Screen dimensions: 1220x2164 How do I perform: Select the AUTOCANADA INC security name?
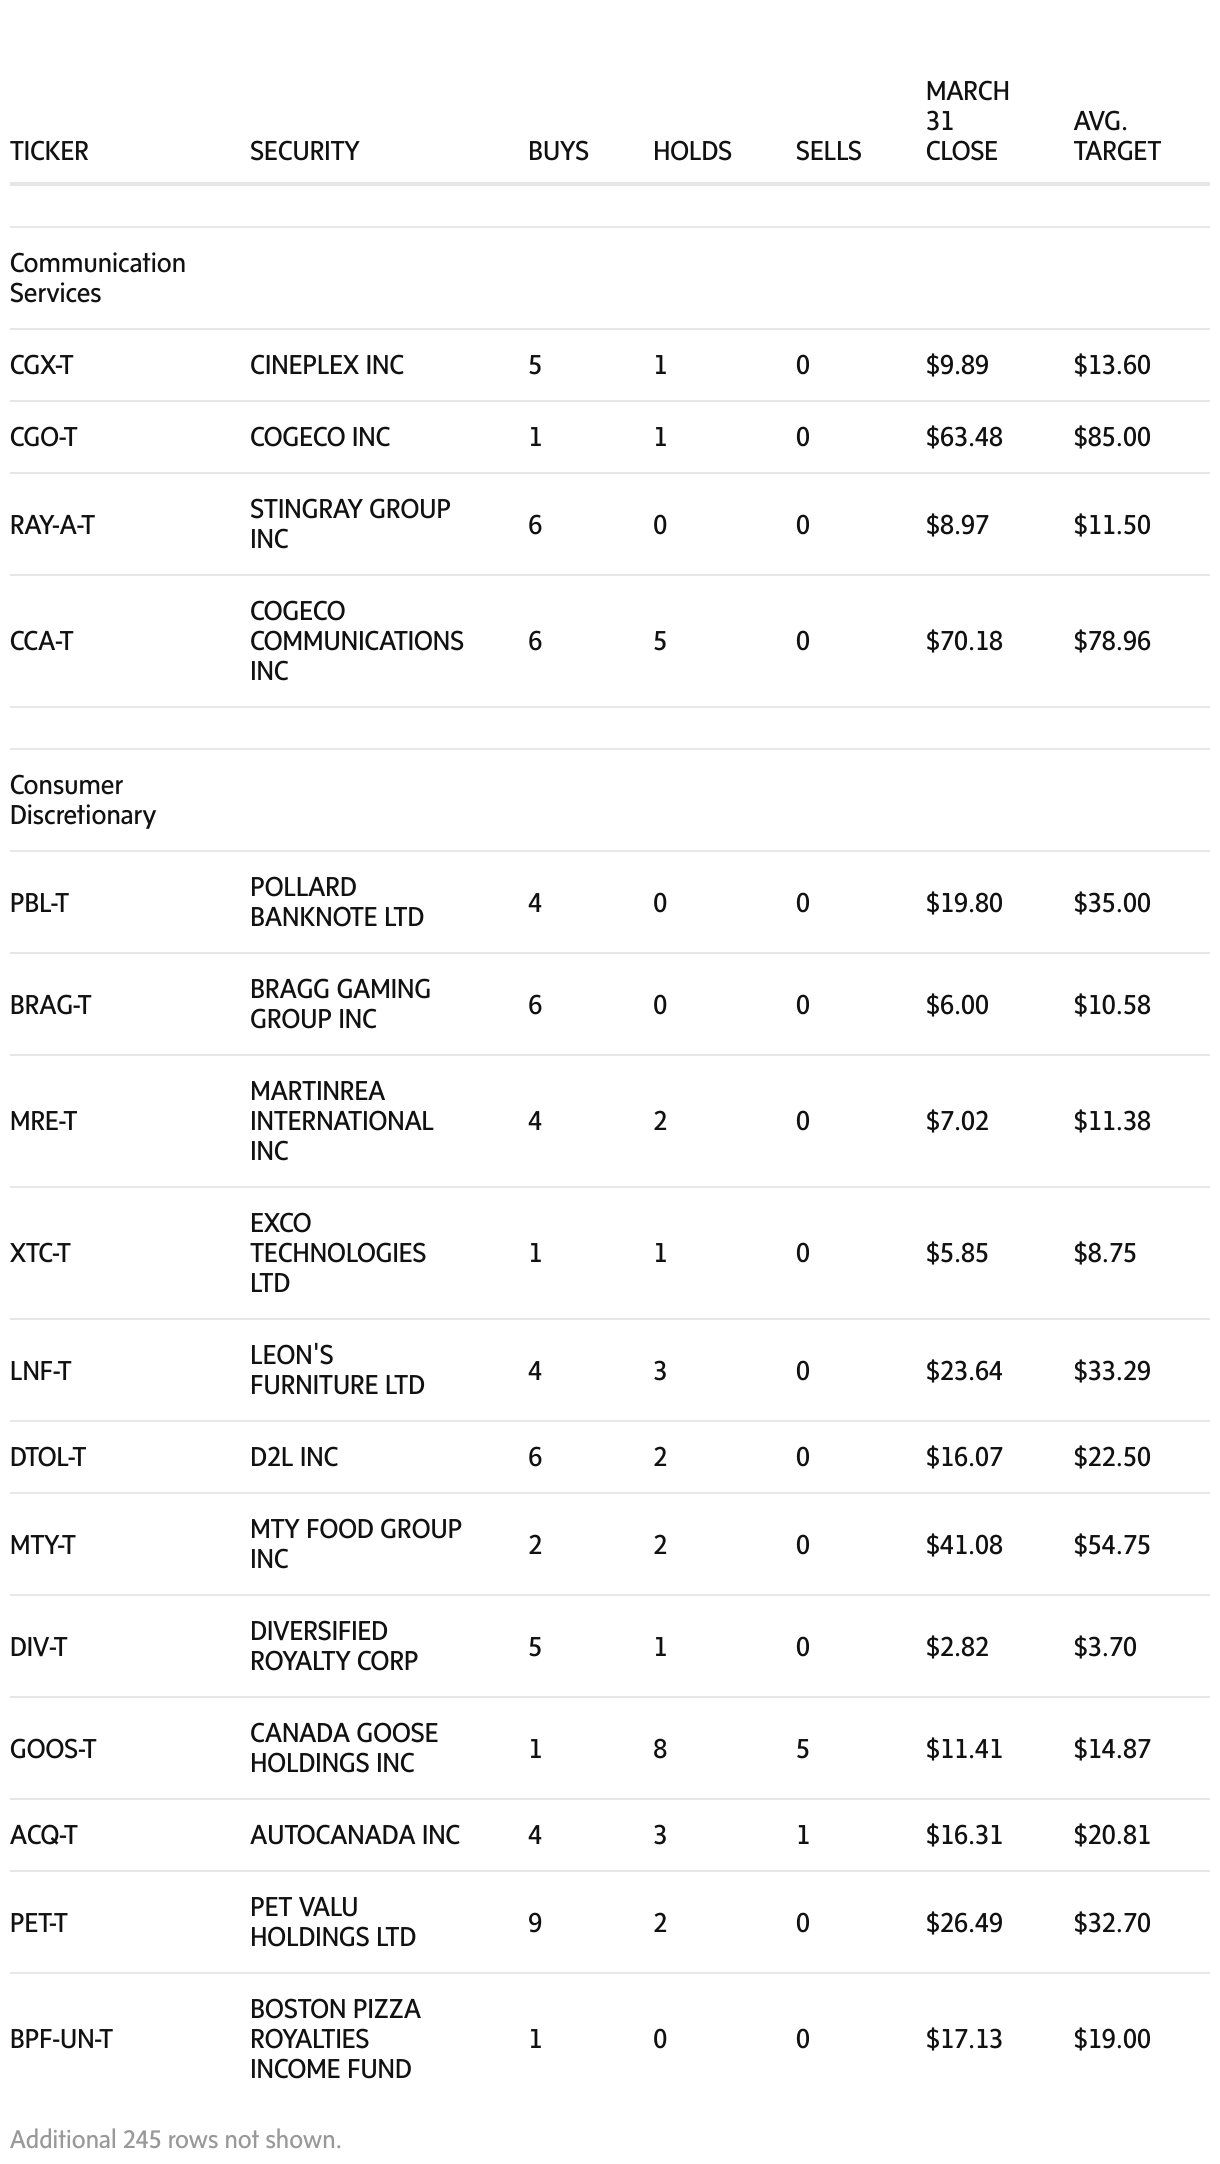point(354,1835)
